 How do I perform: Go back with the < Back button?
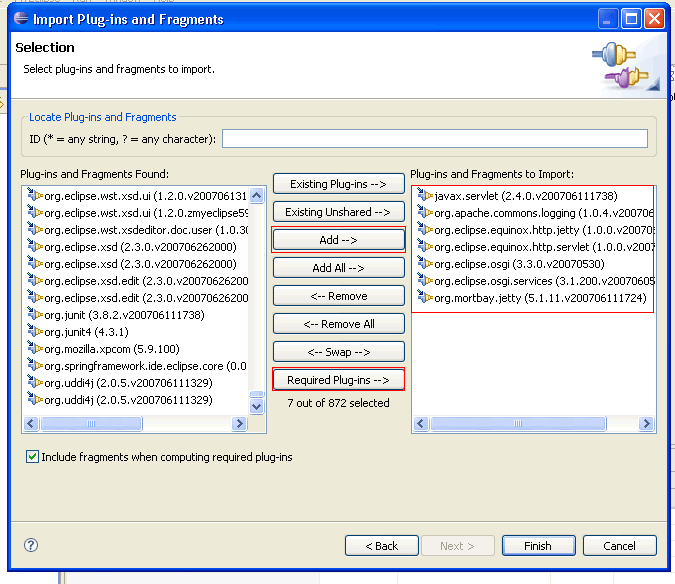pyautogui.click(x=381, y=546)
